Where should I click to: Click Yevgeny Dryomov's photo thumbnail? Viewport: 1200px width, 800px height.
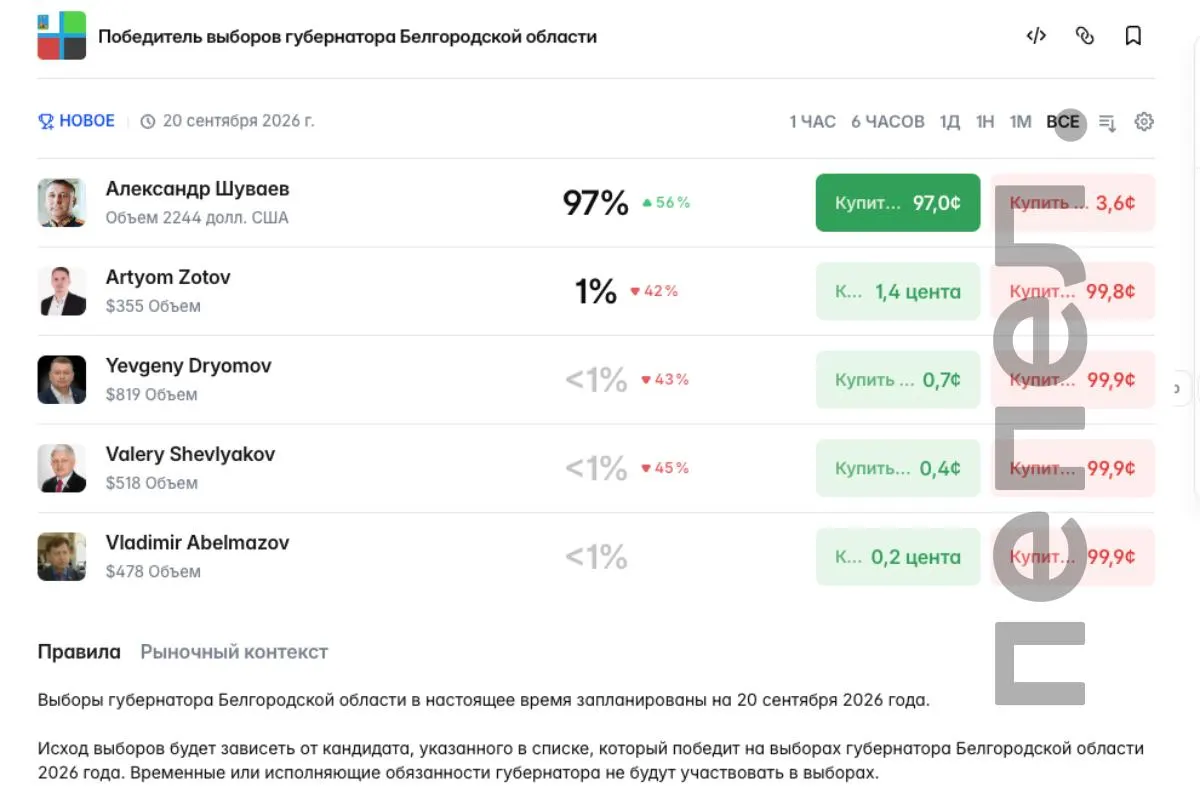(62, 380)
